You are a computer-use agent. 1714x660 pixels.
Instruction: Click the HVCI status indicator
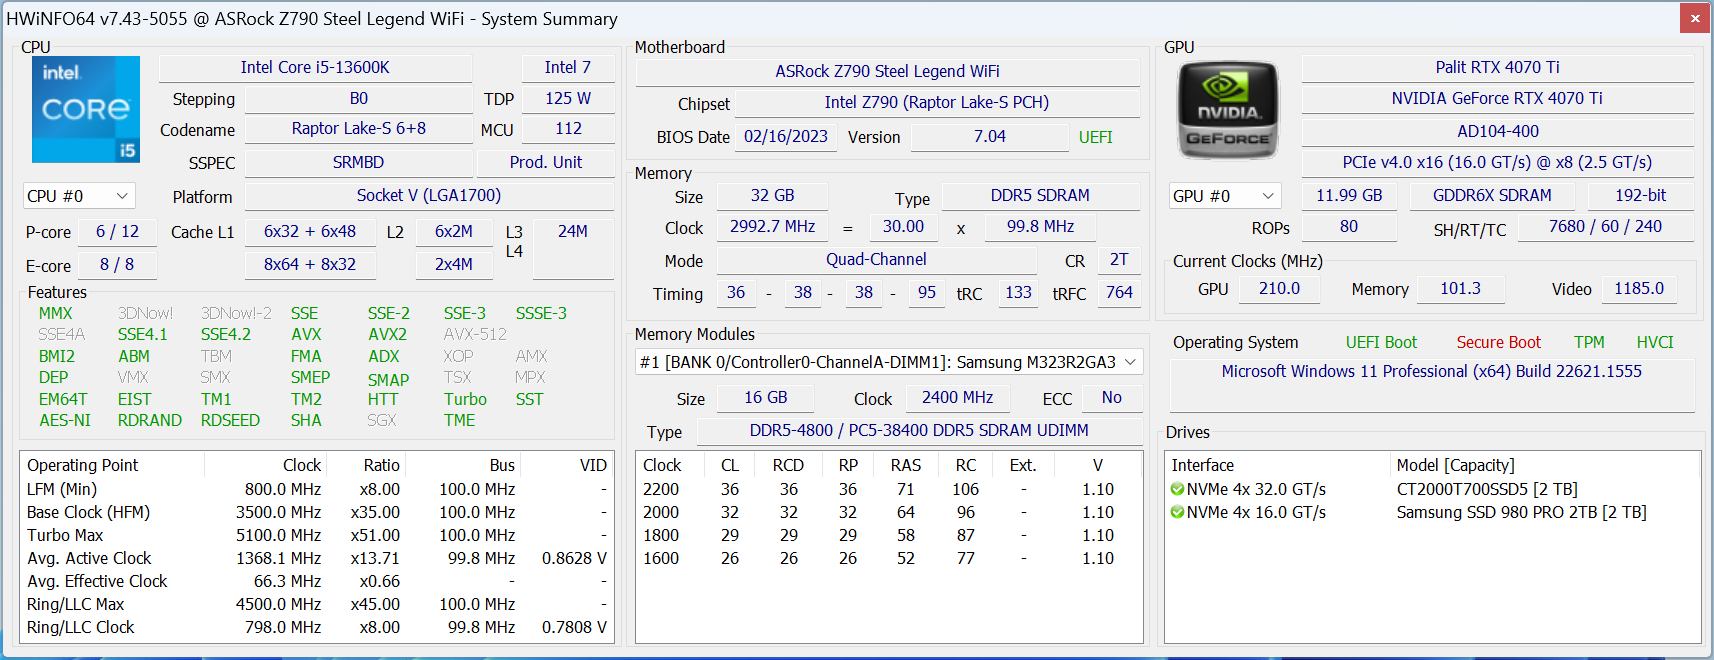(1655, 343)
